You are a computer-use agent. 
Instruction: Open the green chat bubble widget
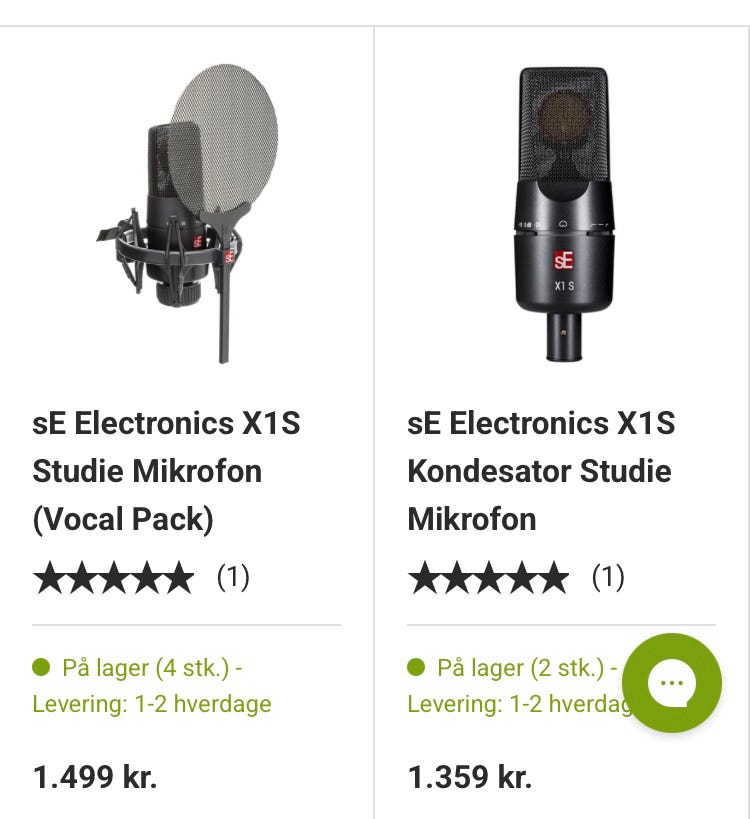(671, 683)
